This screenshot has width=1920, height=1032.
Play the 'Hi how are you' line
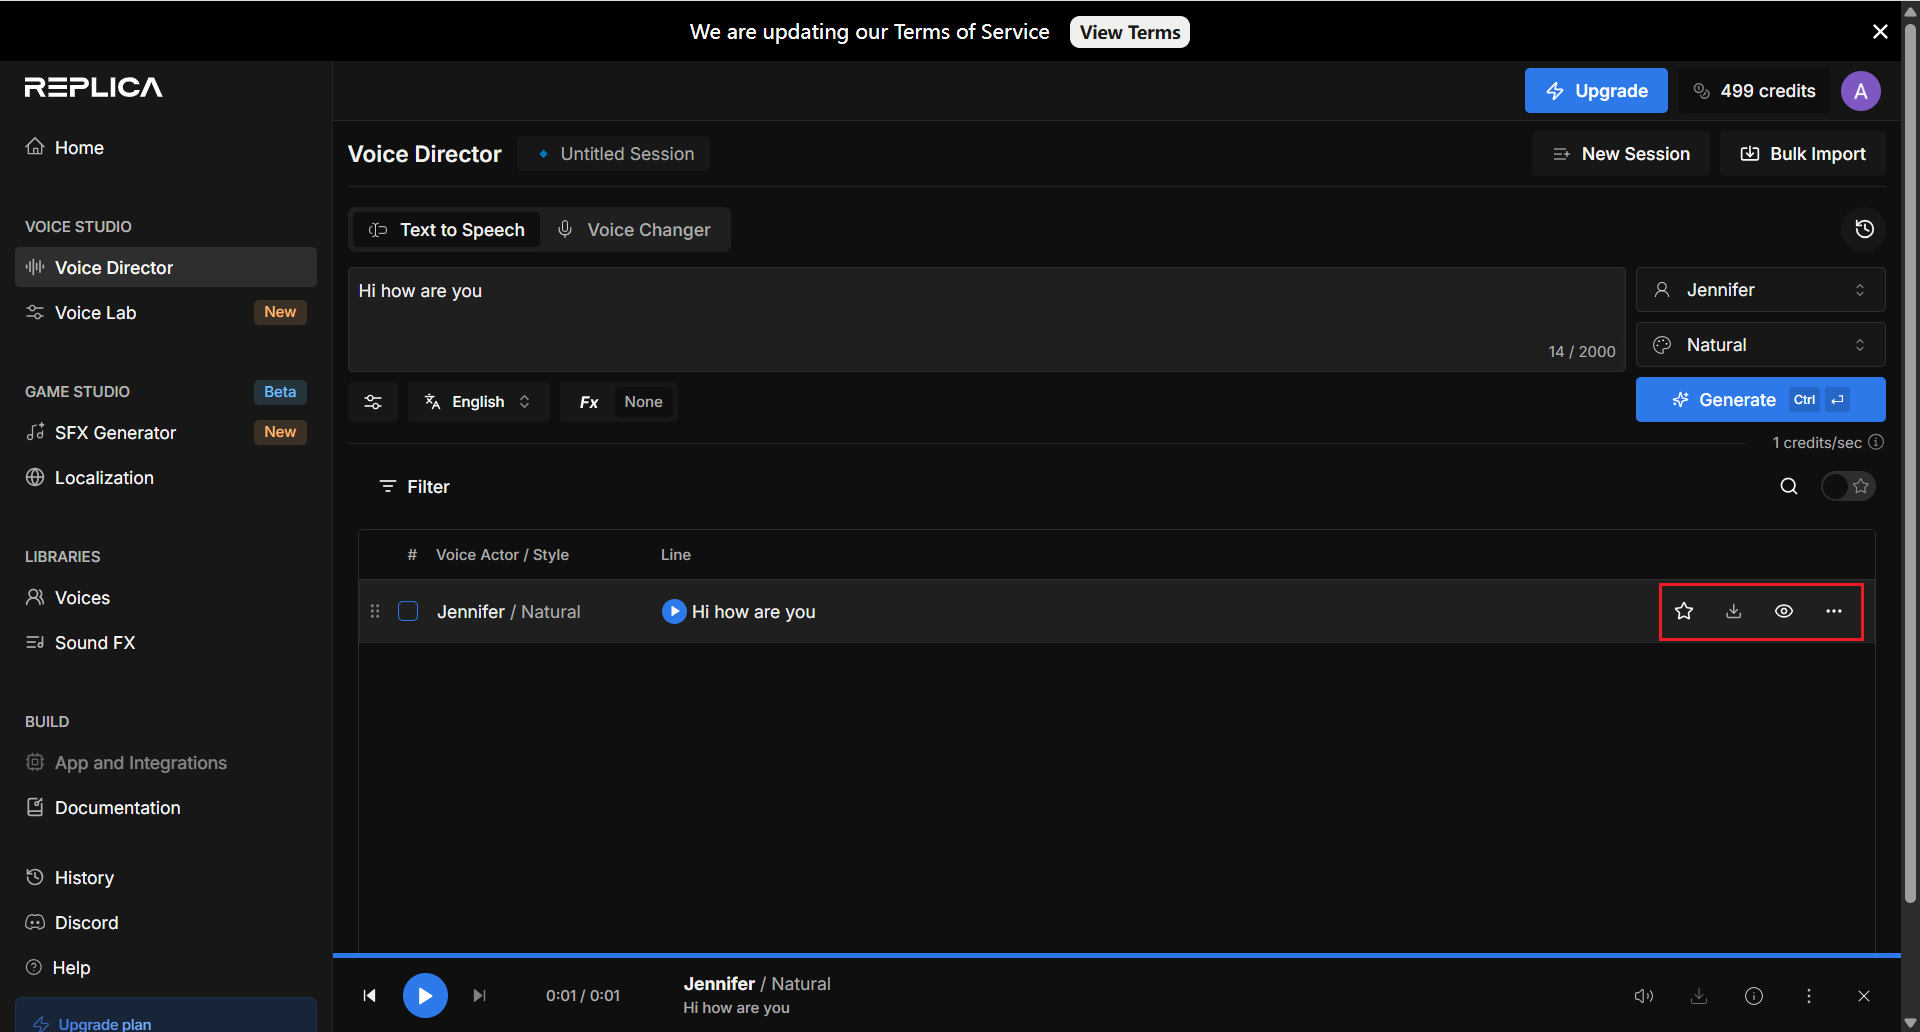click(x=674, y=611)
